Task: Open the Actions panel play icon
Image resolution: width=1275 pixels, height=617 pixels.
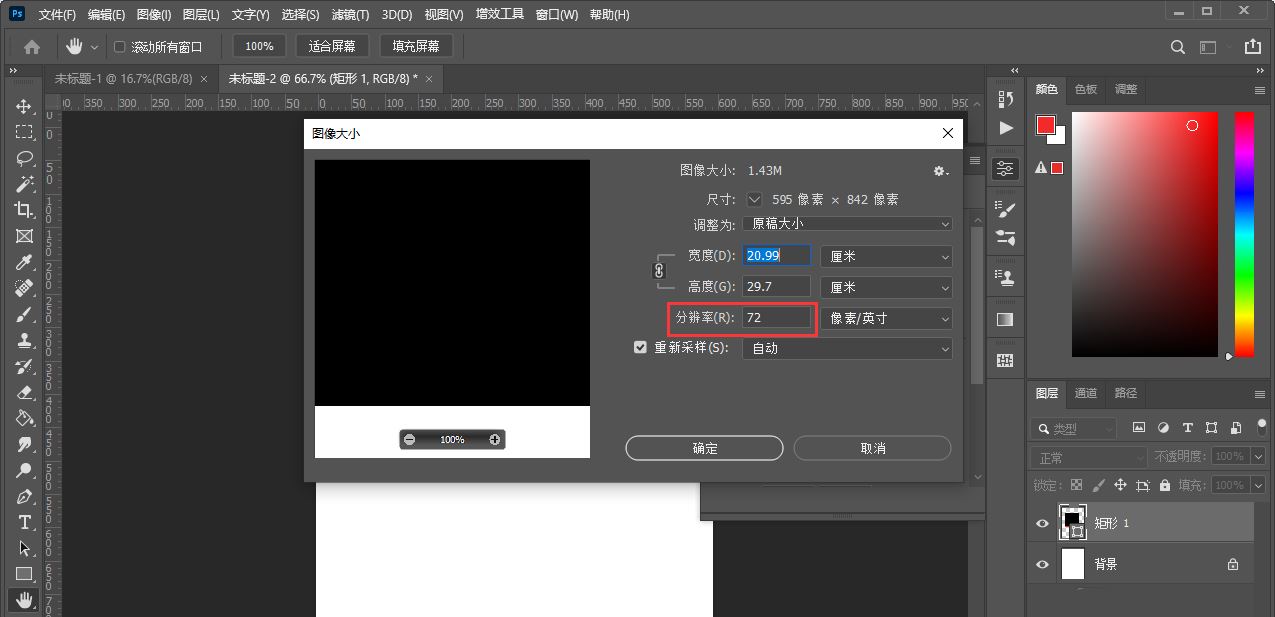Action: pos(1006,128)
